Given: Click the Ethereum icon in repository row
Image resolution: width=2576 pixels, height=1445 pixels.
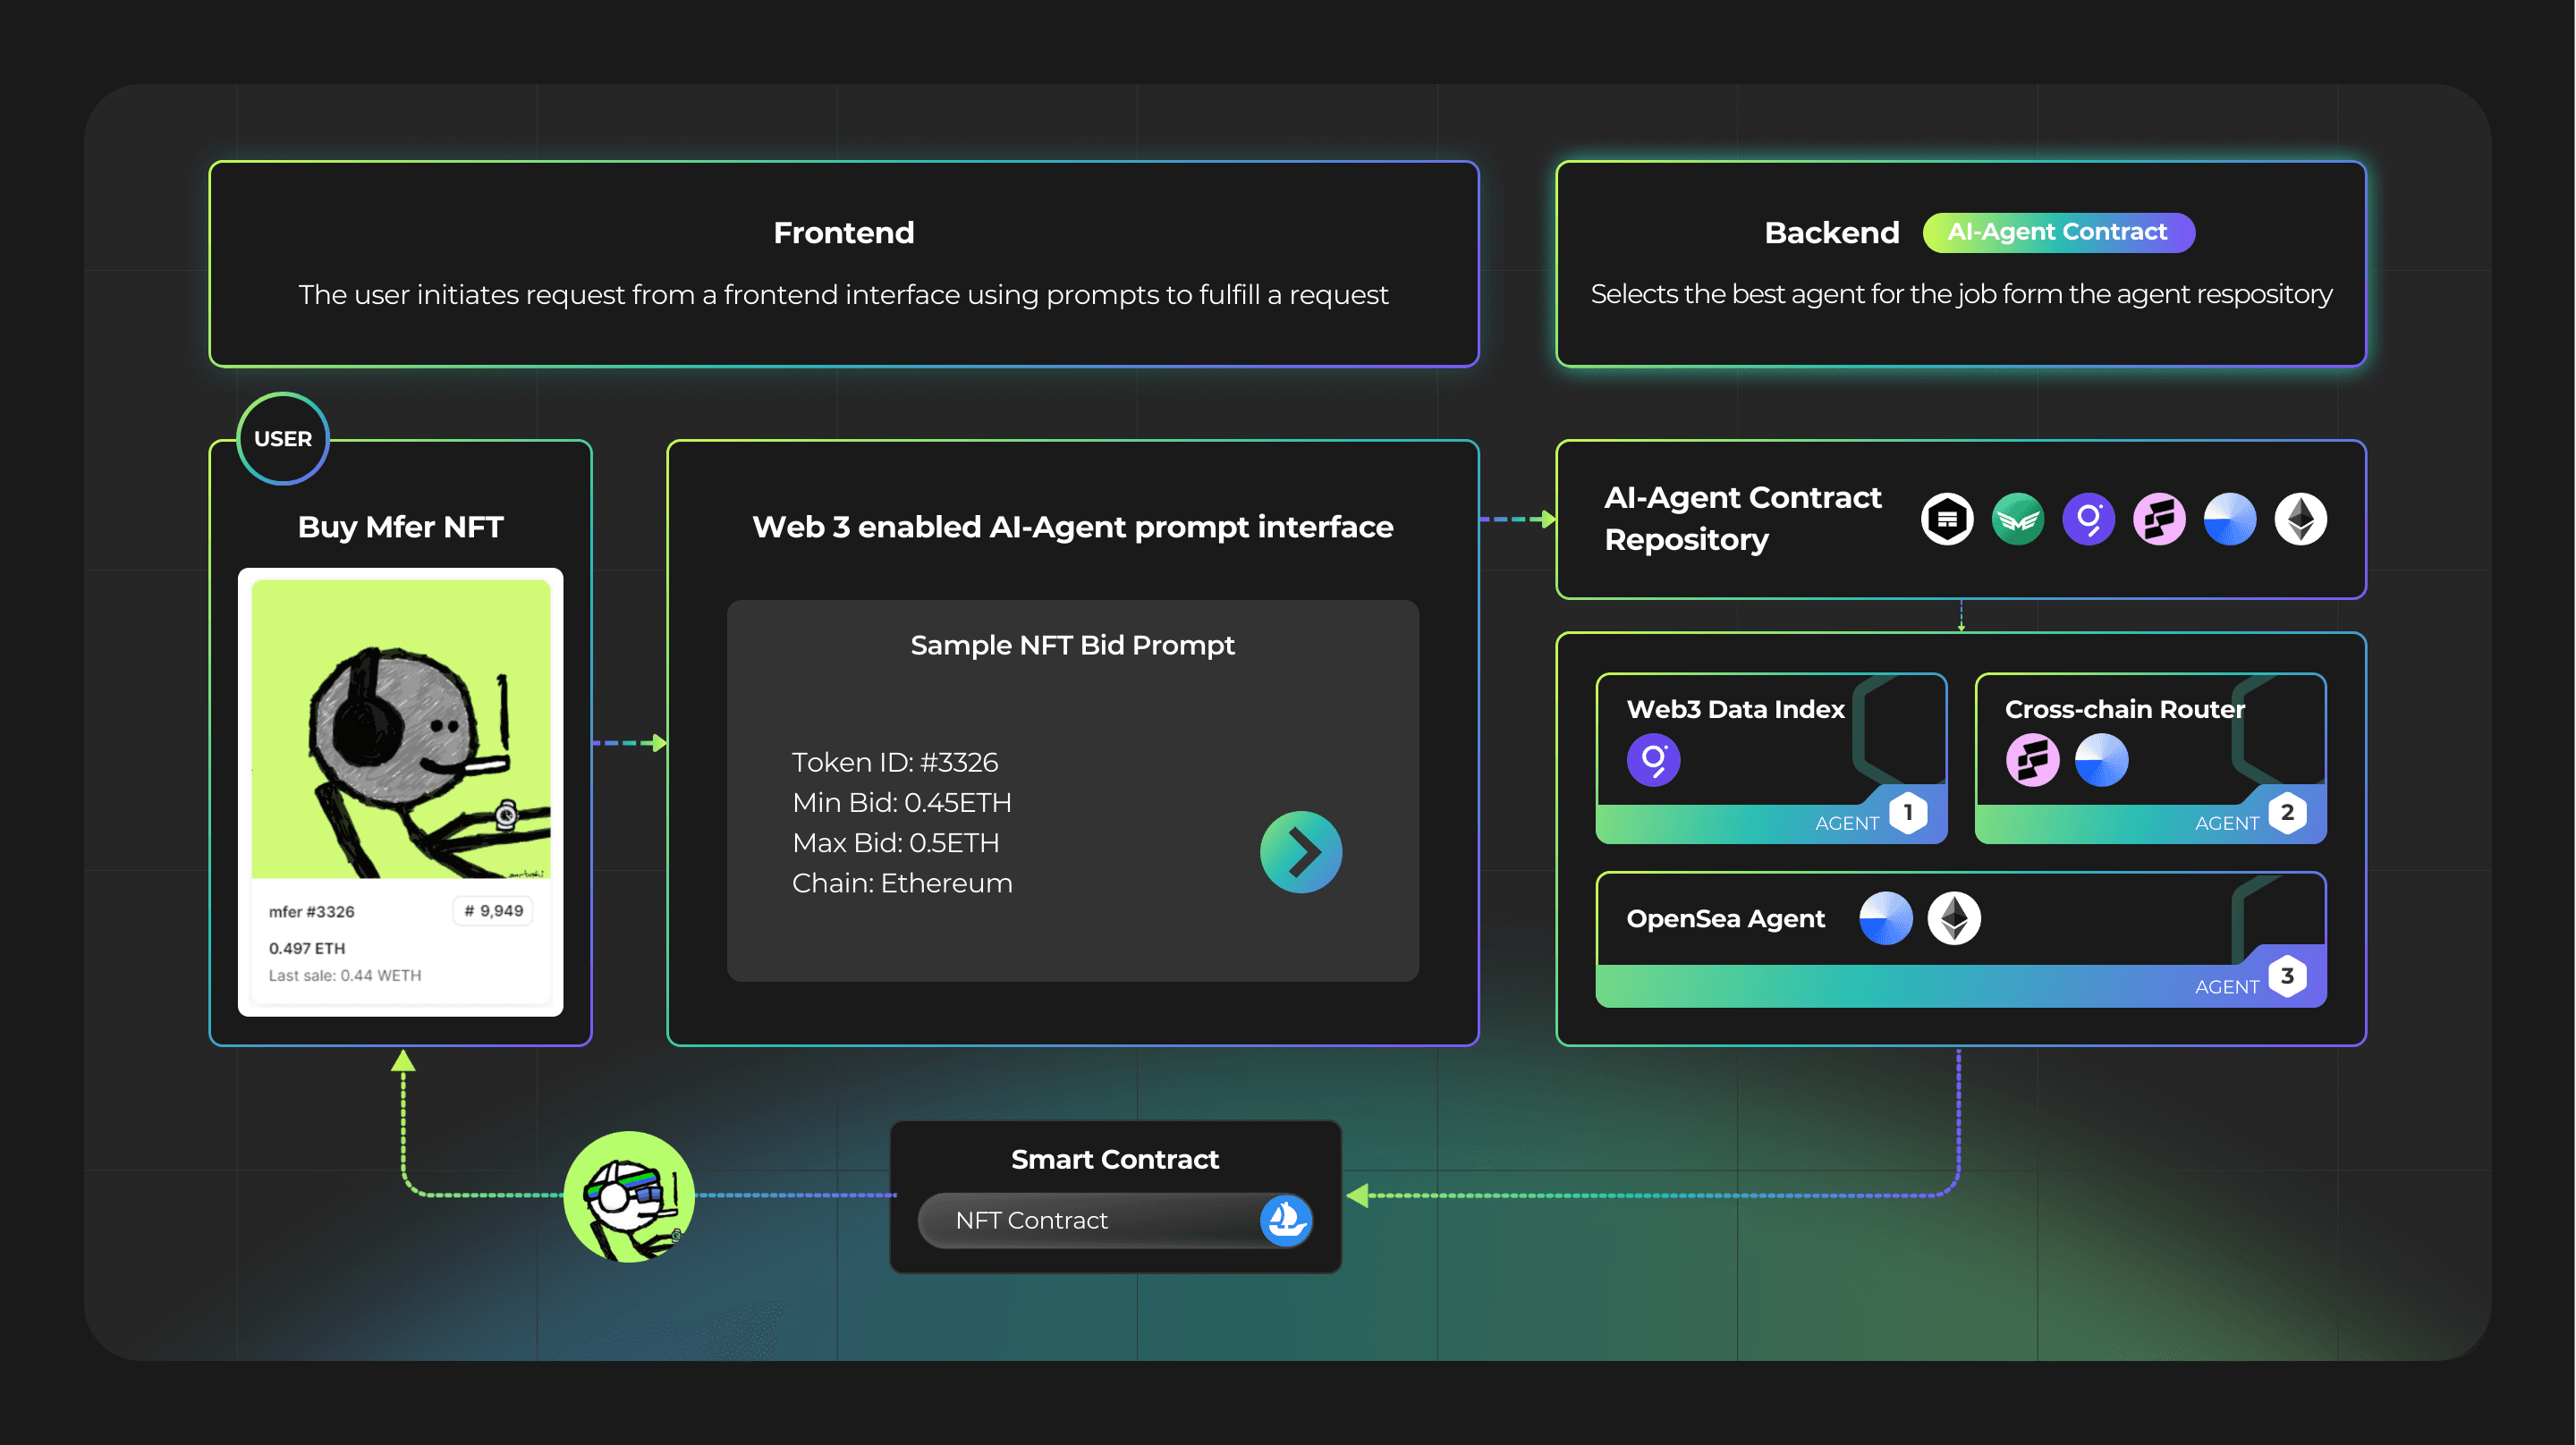Looking at the screenshot, I should [2300, 519].
